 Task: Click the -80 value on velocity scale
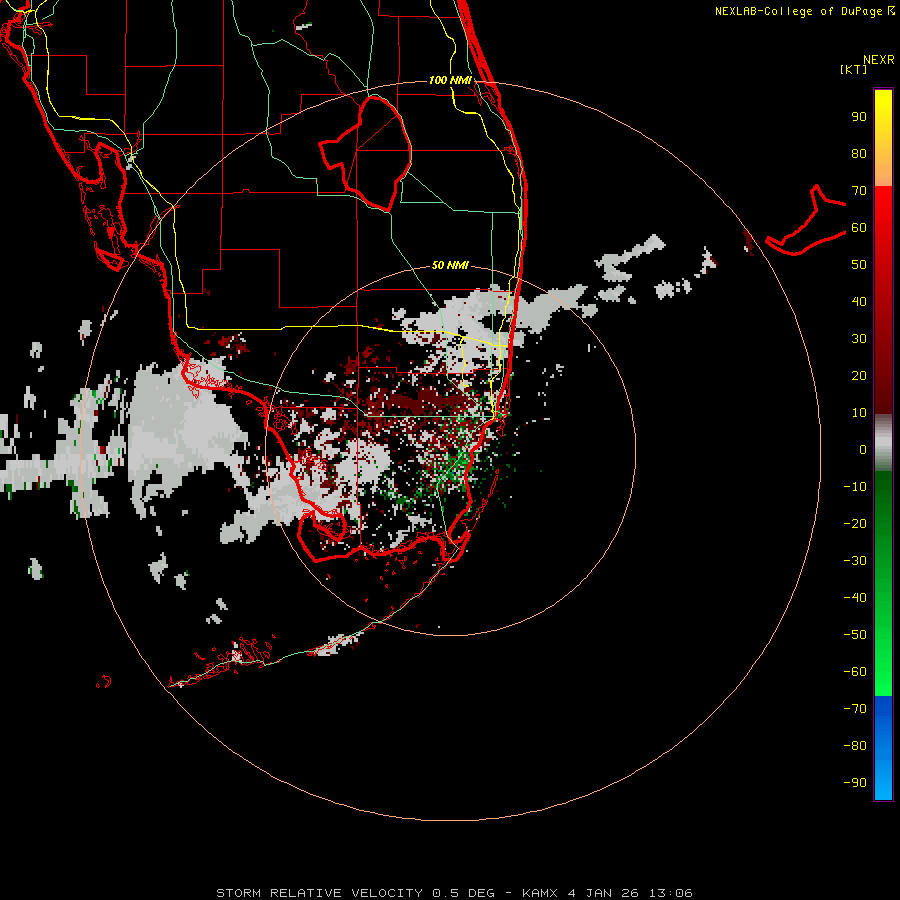855,746
